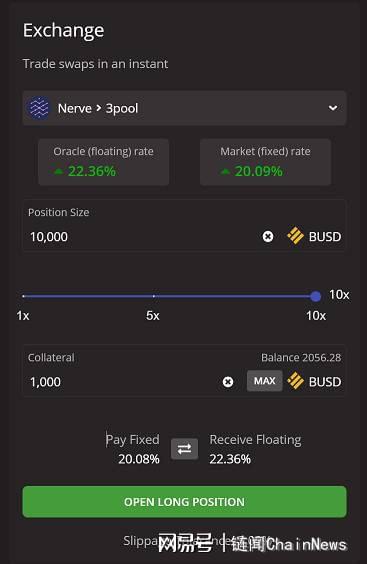
Task: Clear the Position Size amount
Action: tap(268, 237)
